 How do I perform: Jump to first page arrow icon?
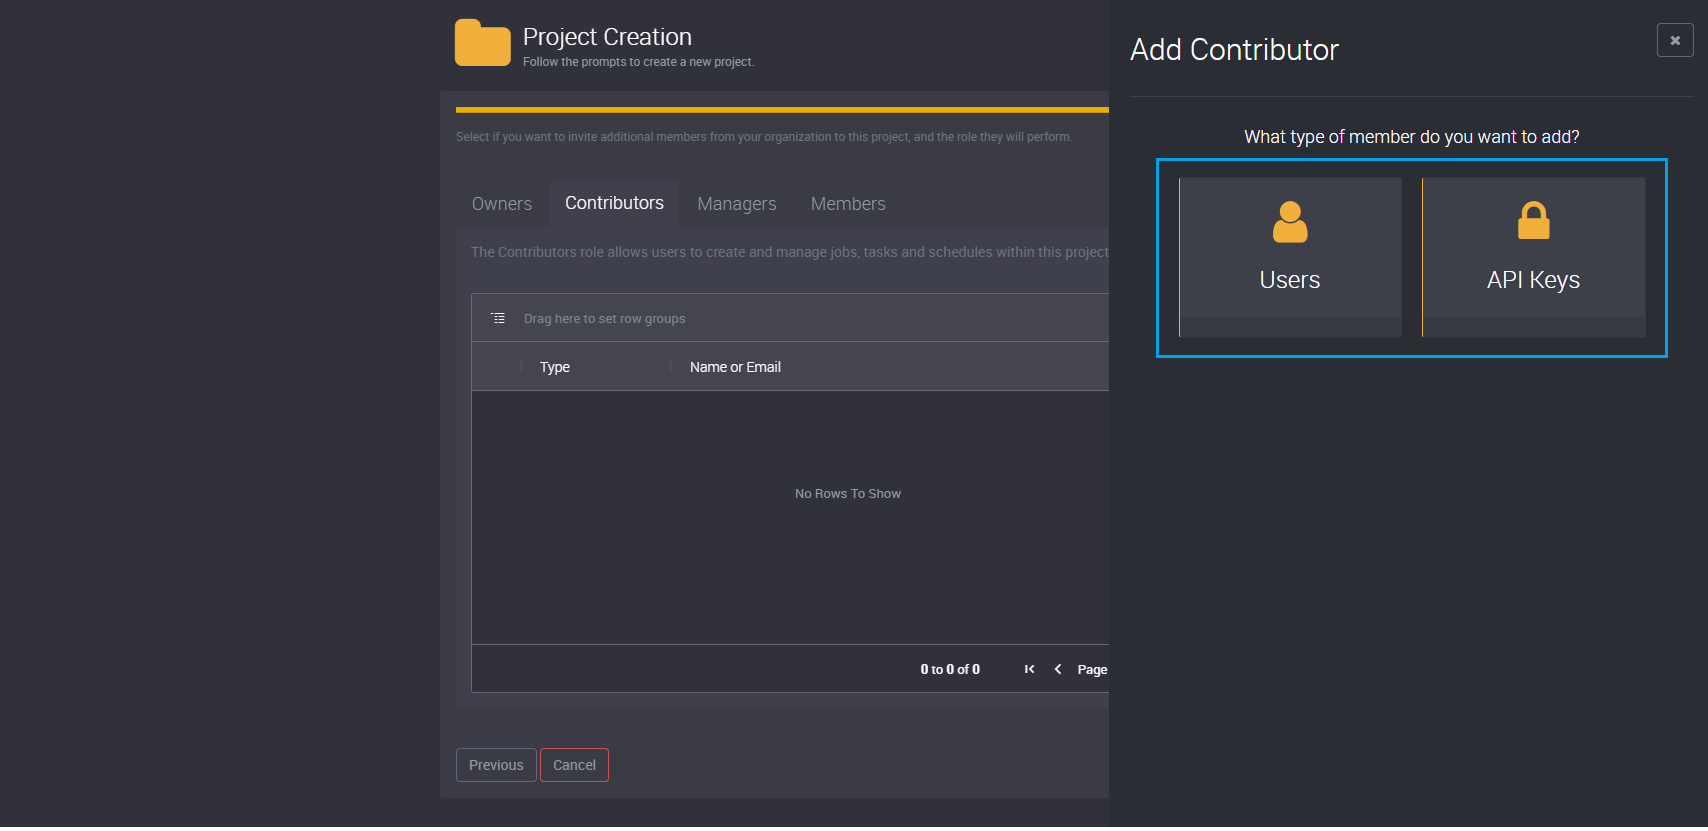1029,669
